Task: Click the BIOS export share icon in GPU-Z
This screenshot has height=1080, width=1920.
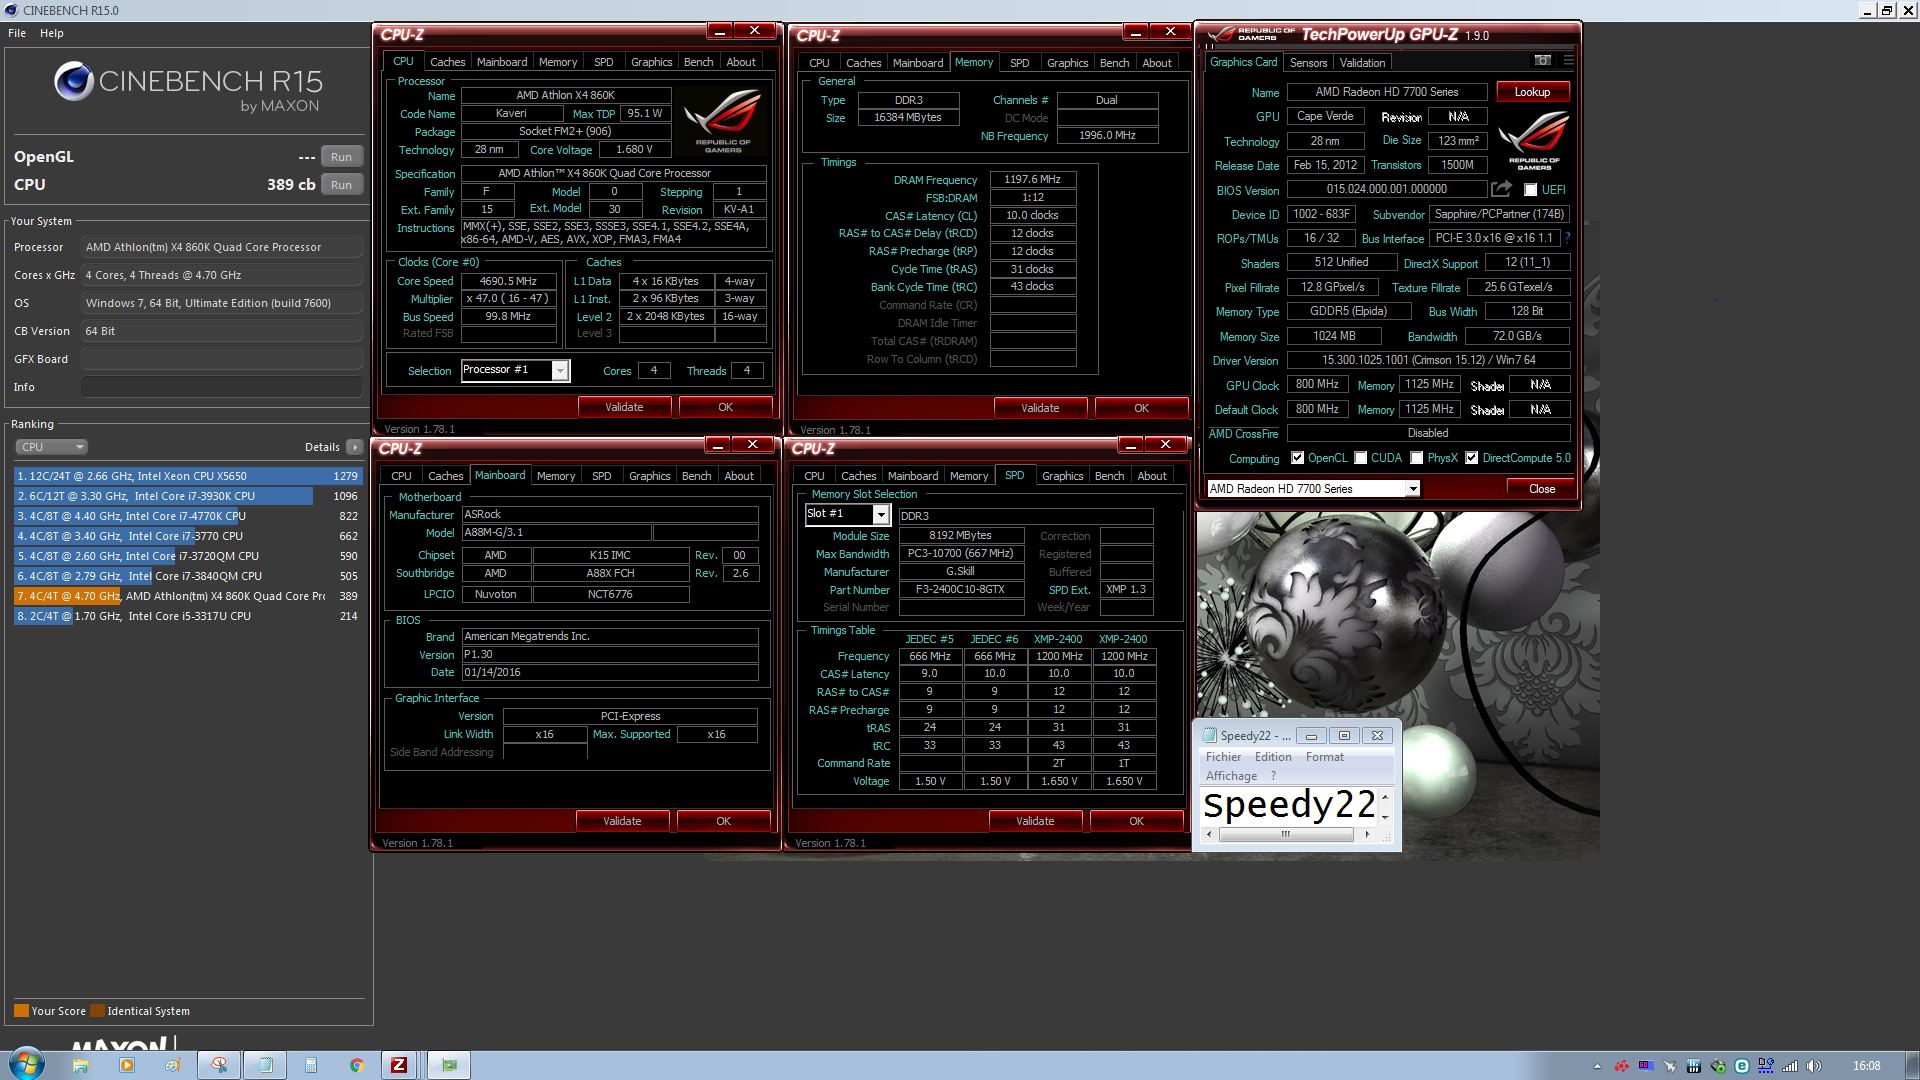Action: pyautogui.click(x=1501, y=189)
